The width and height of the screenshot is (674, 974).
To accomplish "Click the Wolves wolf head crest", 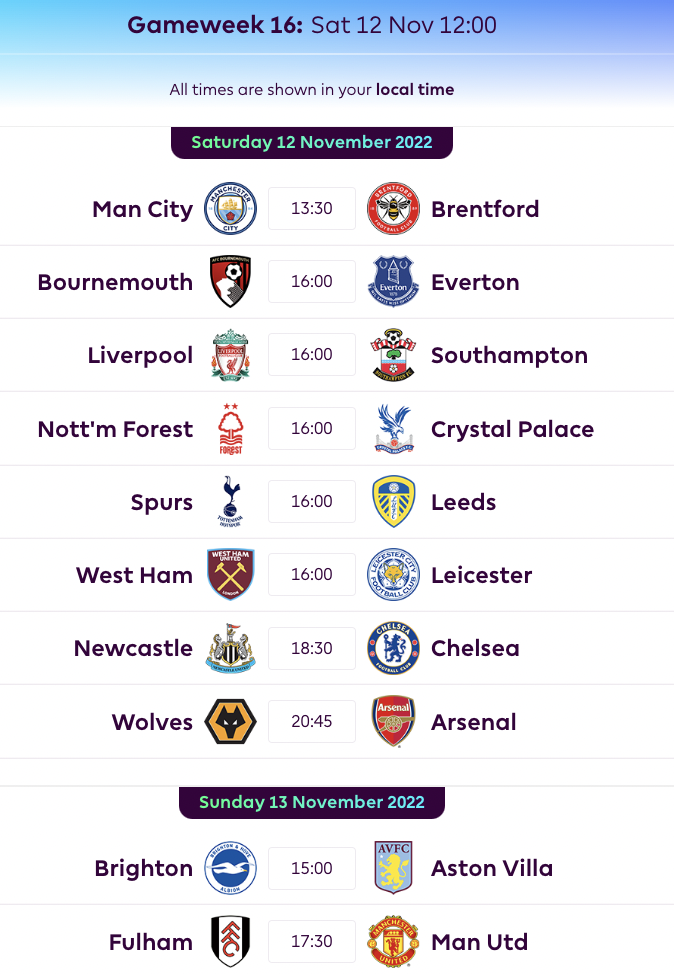I will [x=230, y=721].
